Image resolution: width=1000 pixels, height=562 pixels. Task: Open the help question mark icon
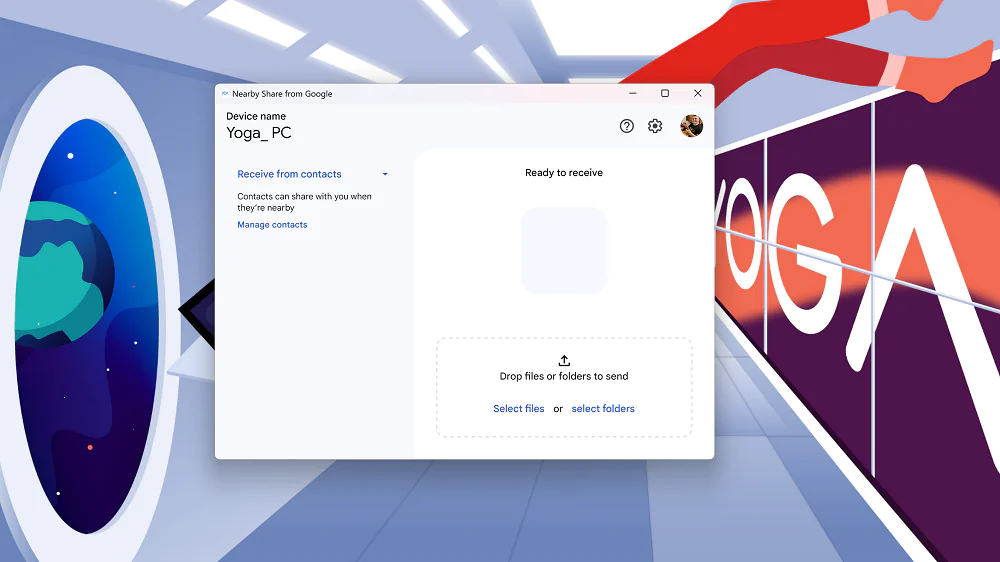tap(626, 126)
